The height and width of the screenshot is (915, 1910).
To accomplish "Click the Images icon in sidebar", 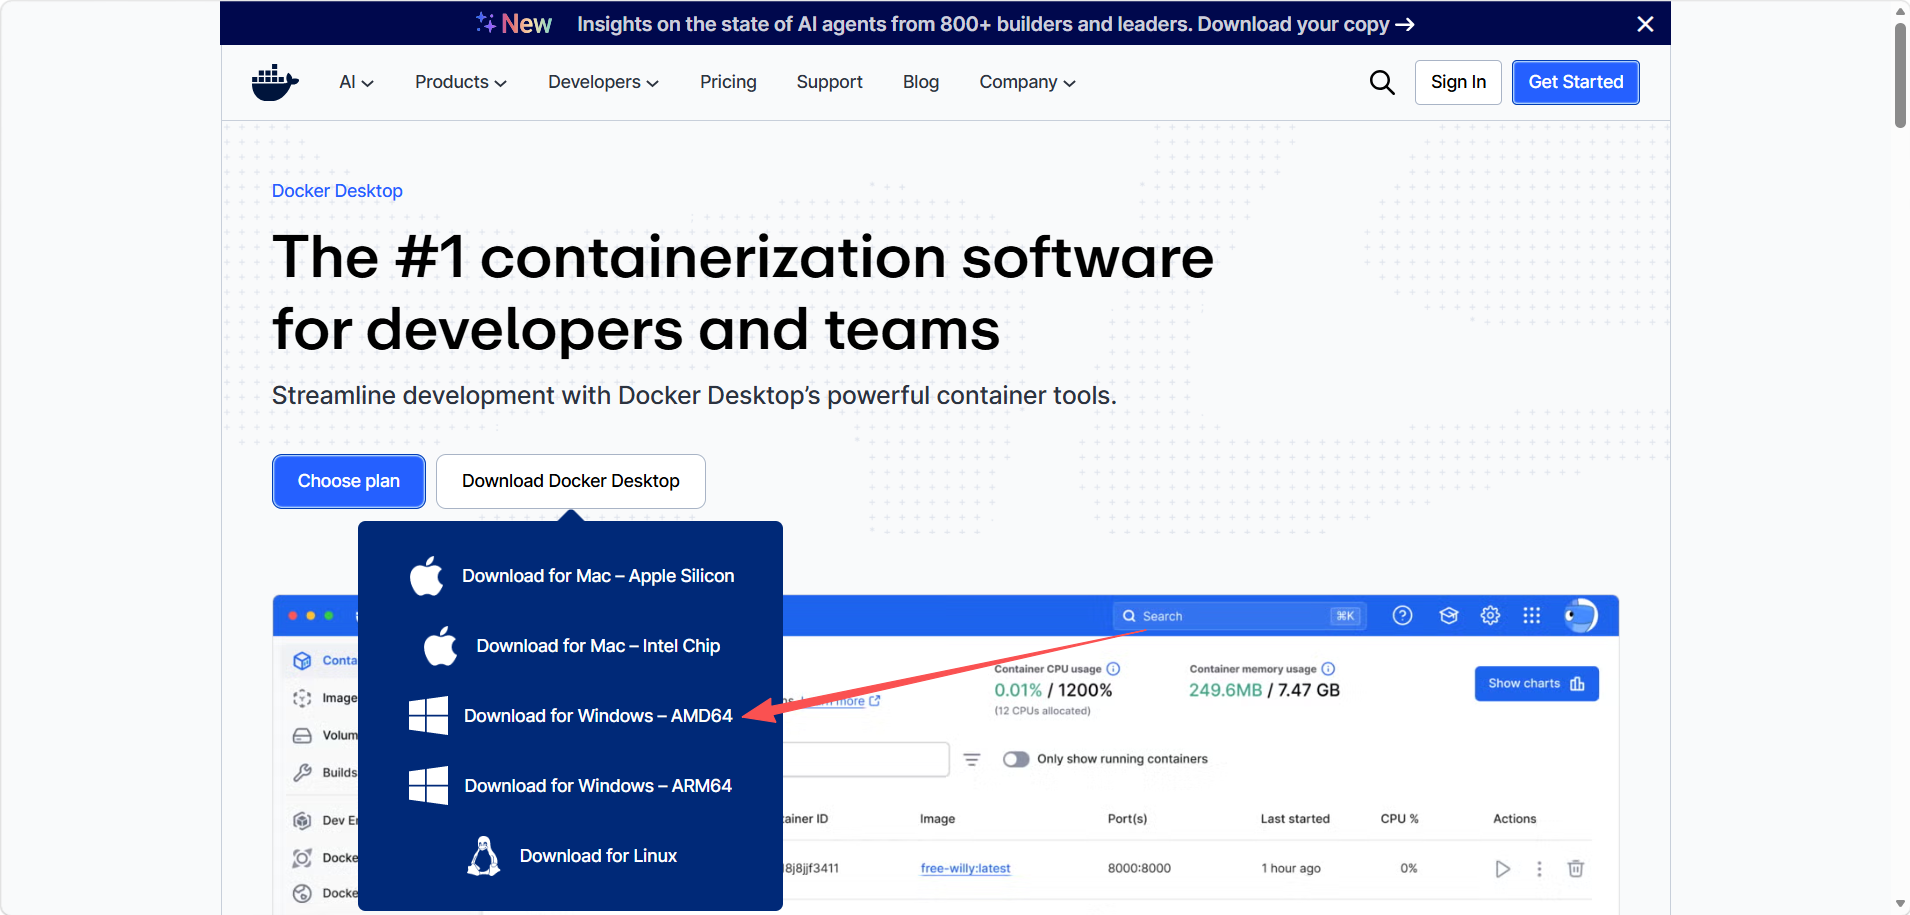I will click(x=302, y=698).
